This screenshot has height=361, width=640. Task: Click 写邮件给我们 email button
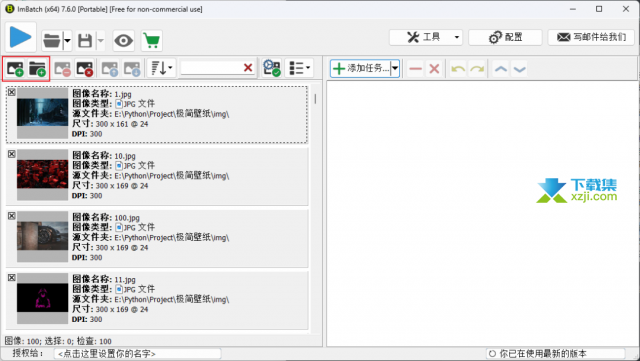(x=591, y=37)
